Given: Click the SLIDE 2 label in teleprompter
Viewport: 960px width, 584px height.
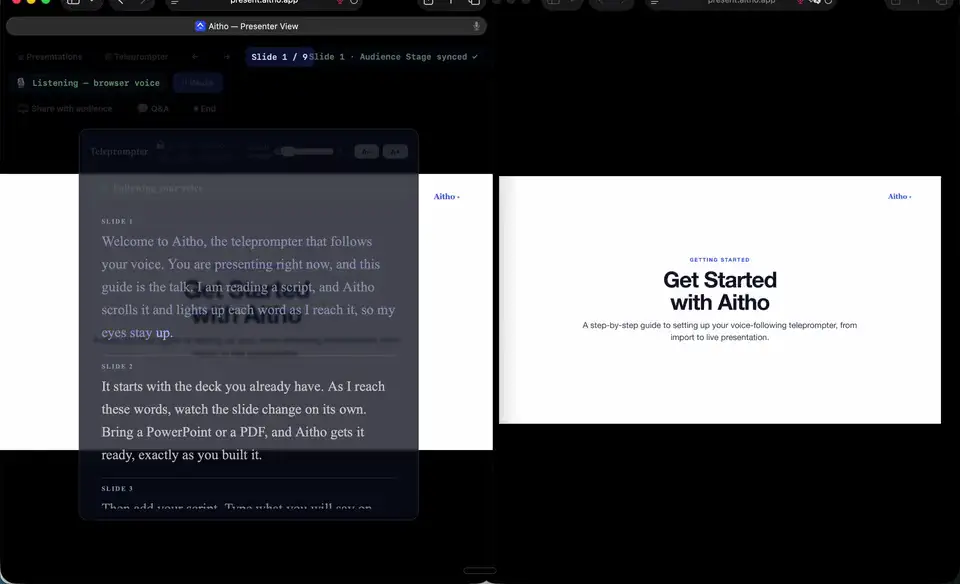Looking at the screenshot, I should (117, 367).
